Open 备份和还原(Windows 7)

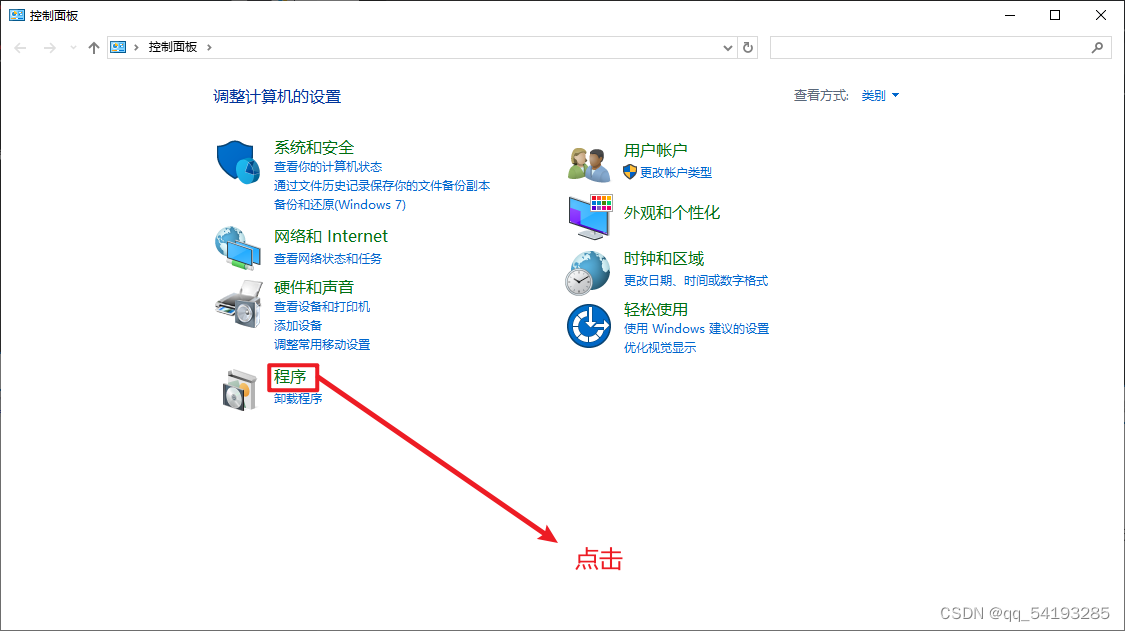(x=339, y=204)
